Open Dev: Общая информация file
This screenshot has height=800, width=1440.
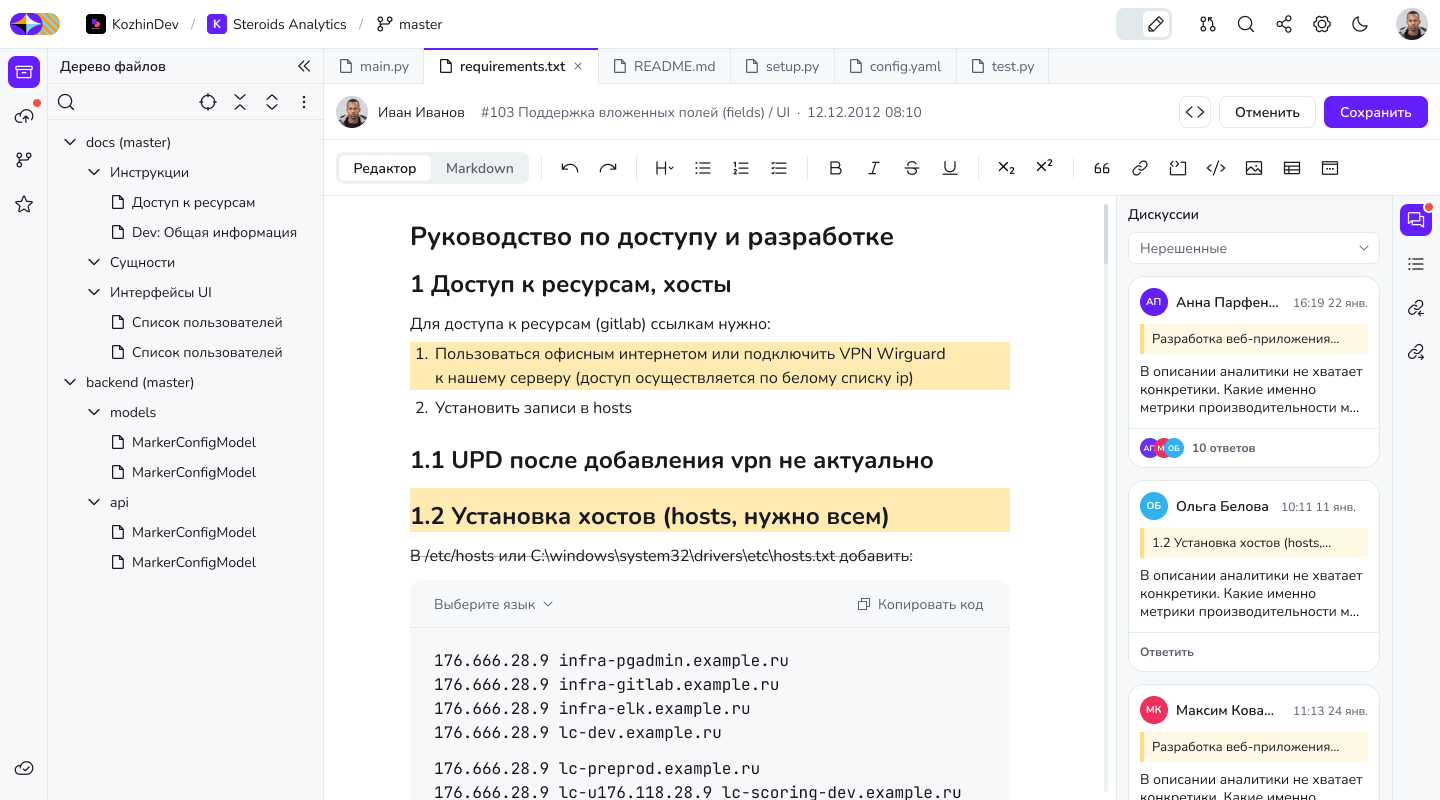[204, 232]
